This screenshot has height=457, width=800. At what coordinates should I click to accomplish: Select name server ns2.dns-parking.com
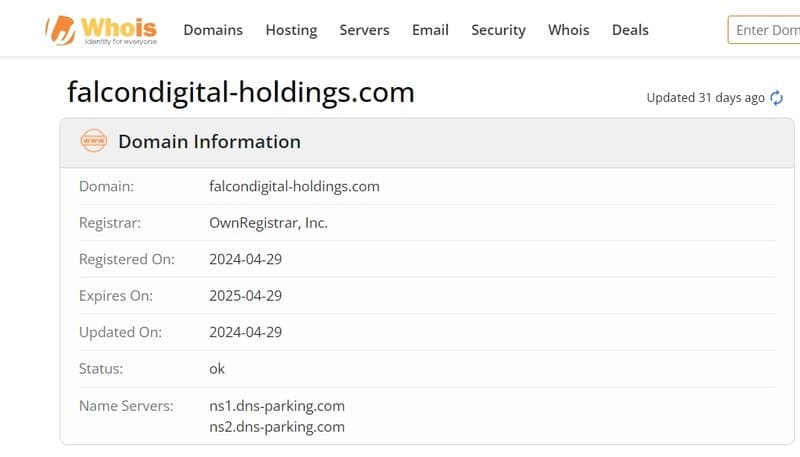coord(277,427)
